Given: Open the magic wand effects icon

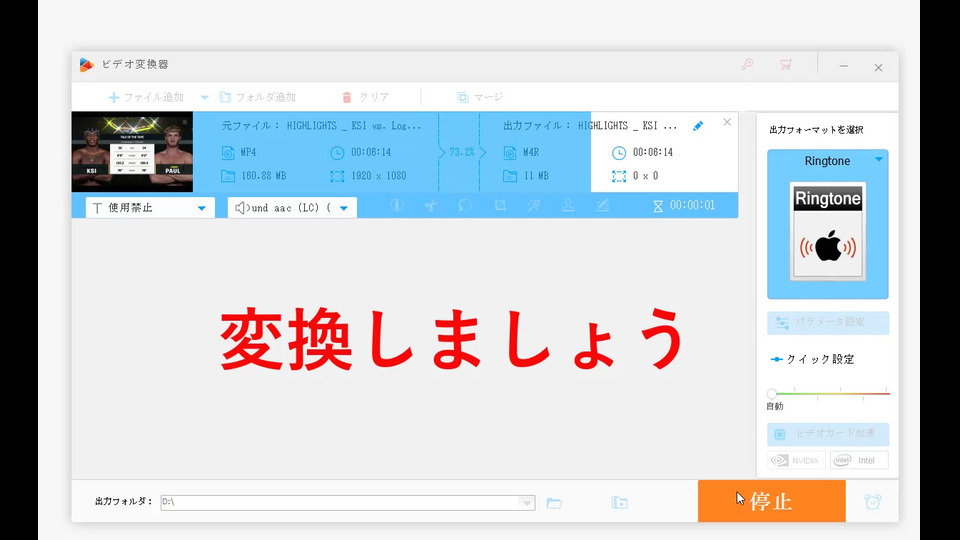Looking at the screenshot, I should [534, 206].
